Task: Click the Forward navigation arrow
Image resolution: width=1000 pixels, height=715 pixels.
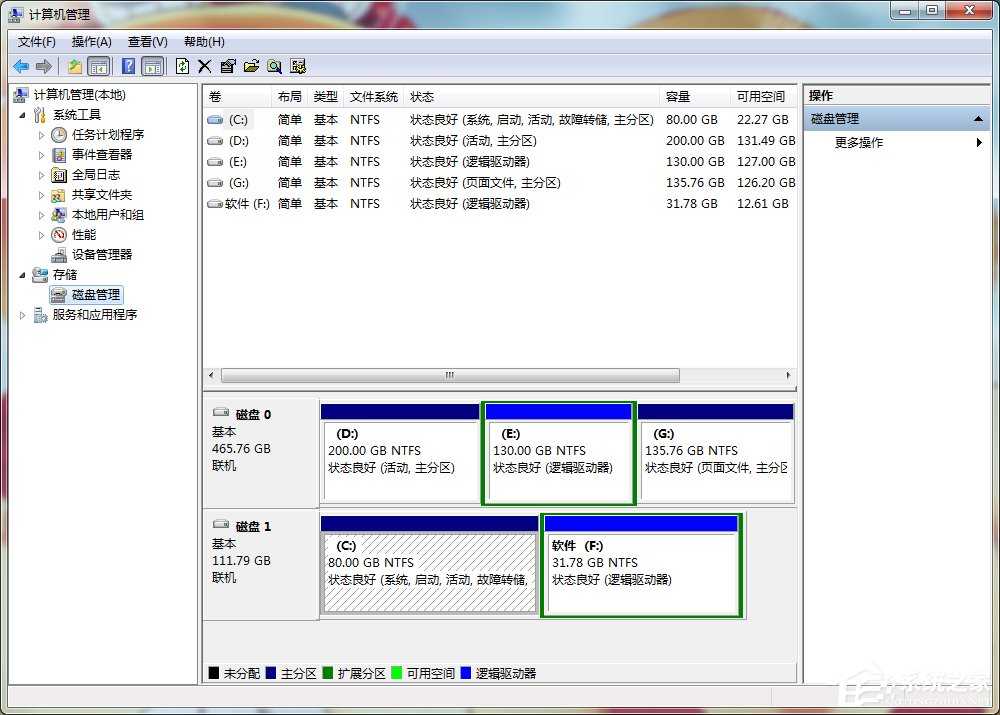Action: [x=42, y=66]
